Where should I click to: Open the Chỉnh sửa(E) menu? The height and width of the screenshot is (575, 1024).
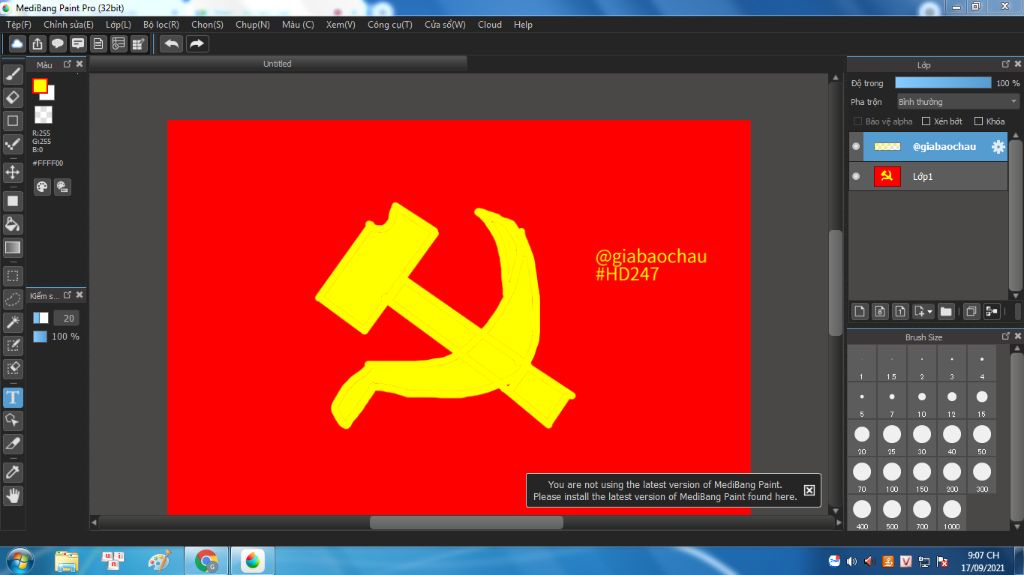click(x=69, y=25)
